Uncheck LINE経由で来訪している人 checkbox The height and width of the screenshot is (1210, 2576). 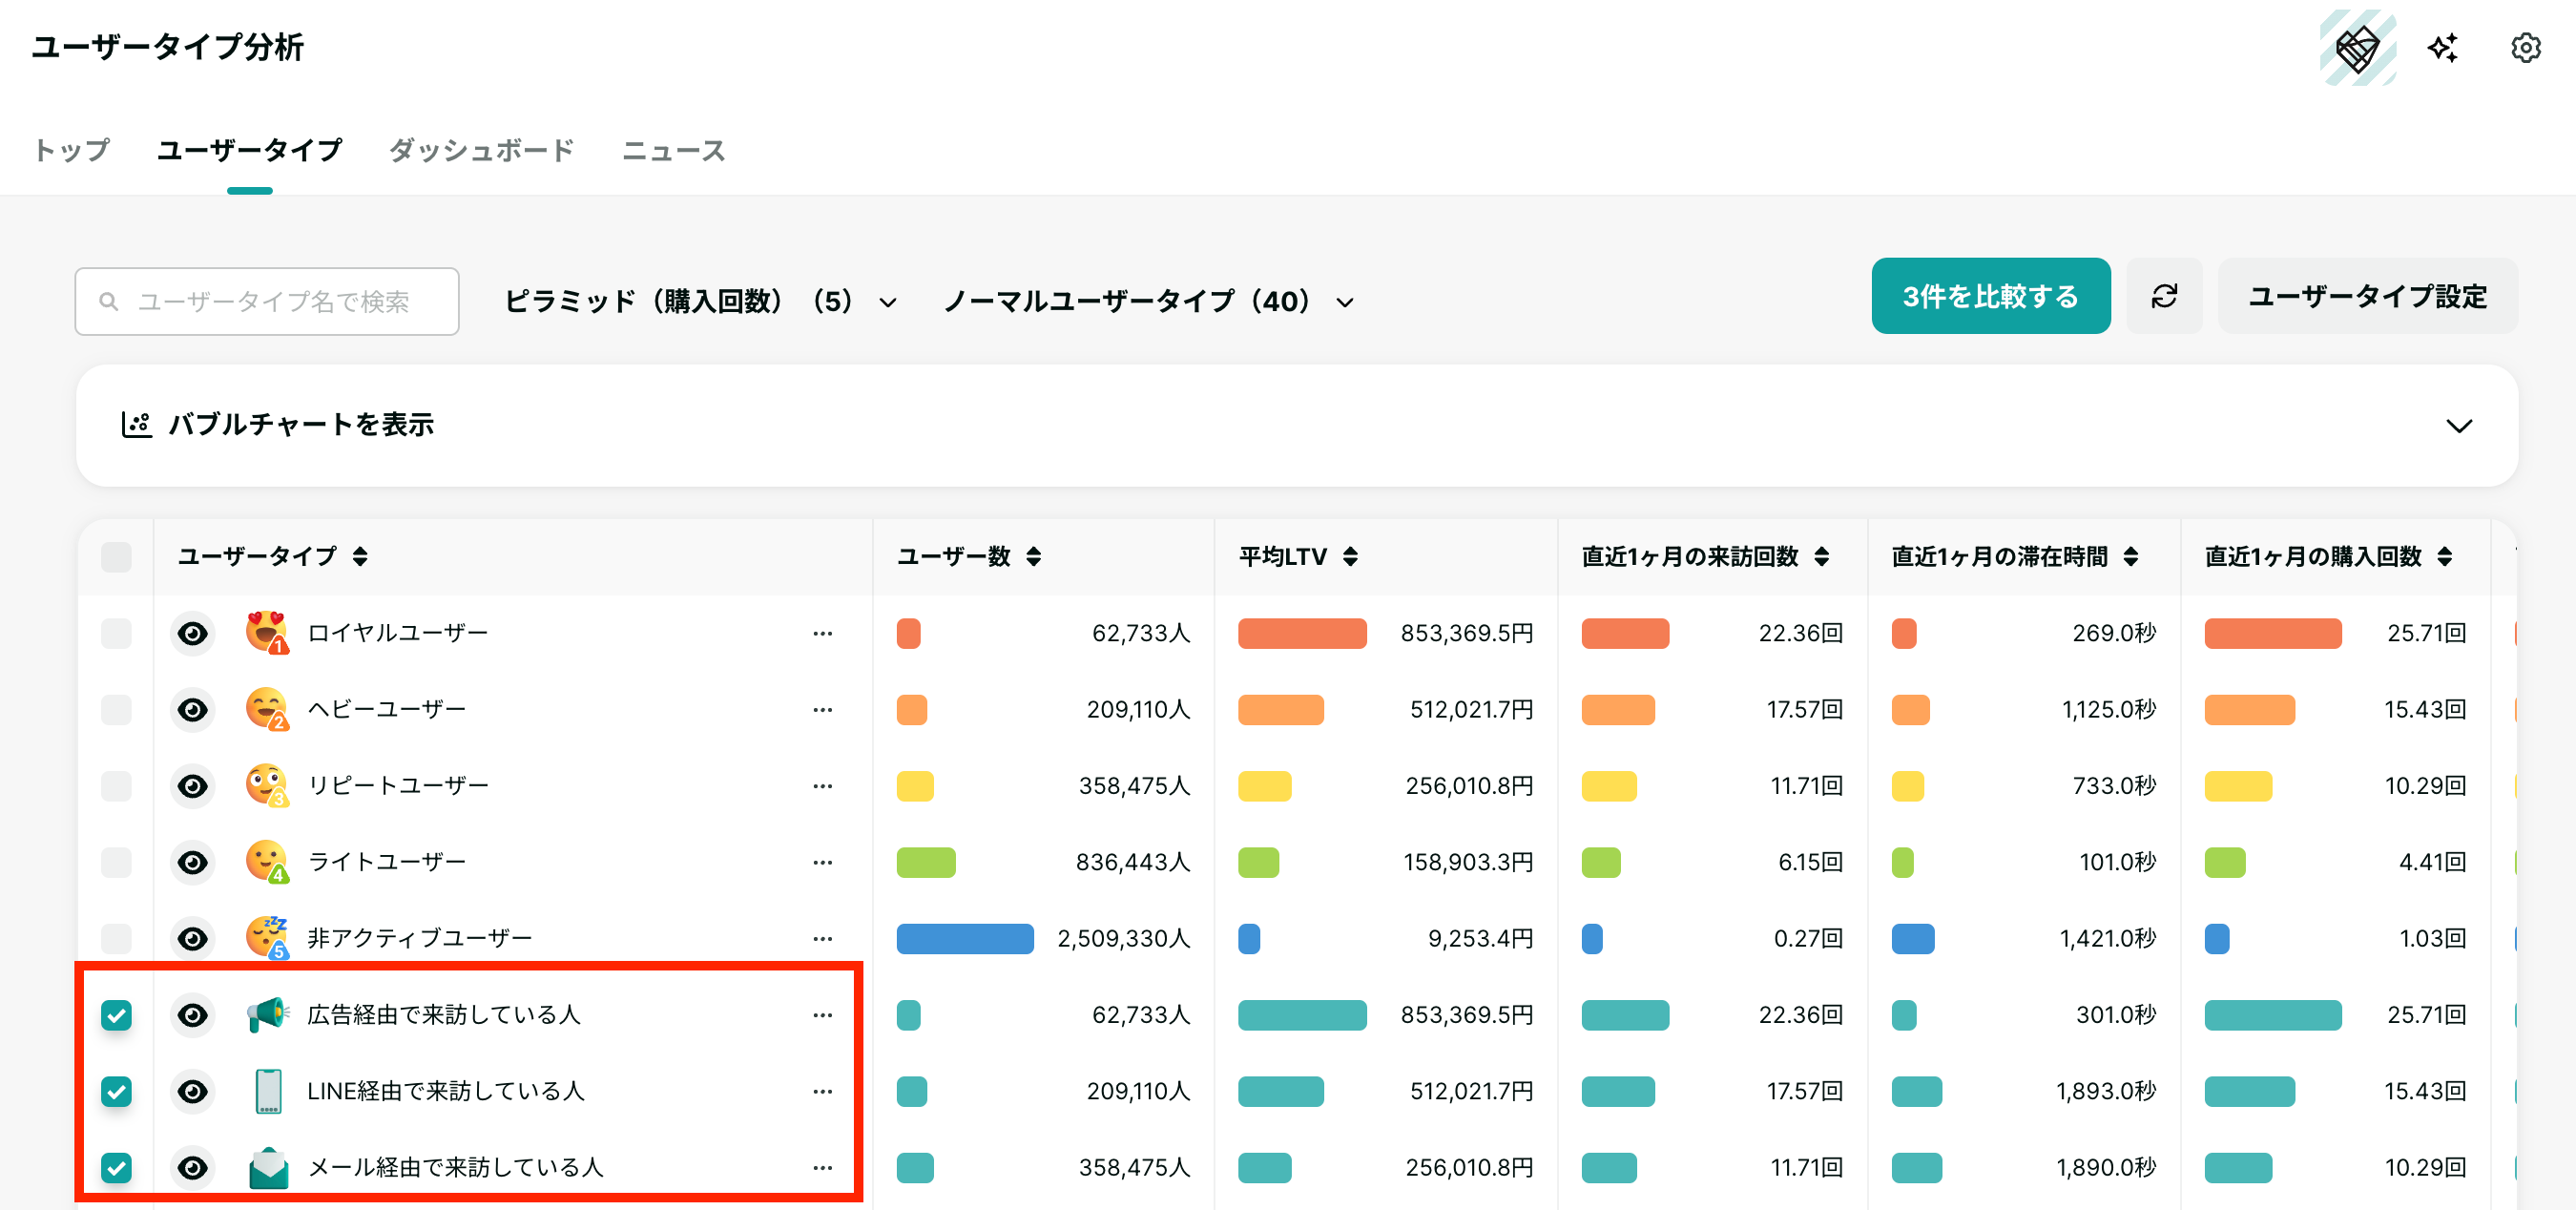click(116, 1090)
